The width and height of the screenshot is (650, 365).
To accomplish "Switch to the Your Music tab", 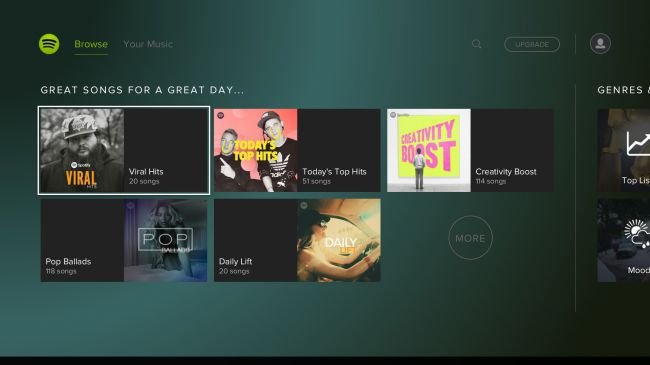I will point(148,44).
